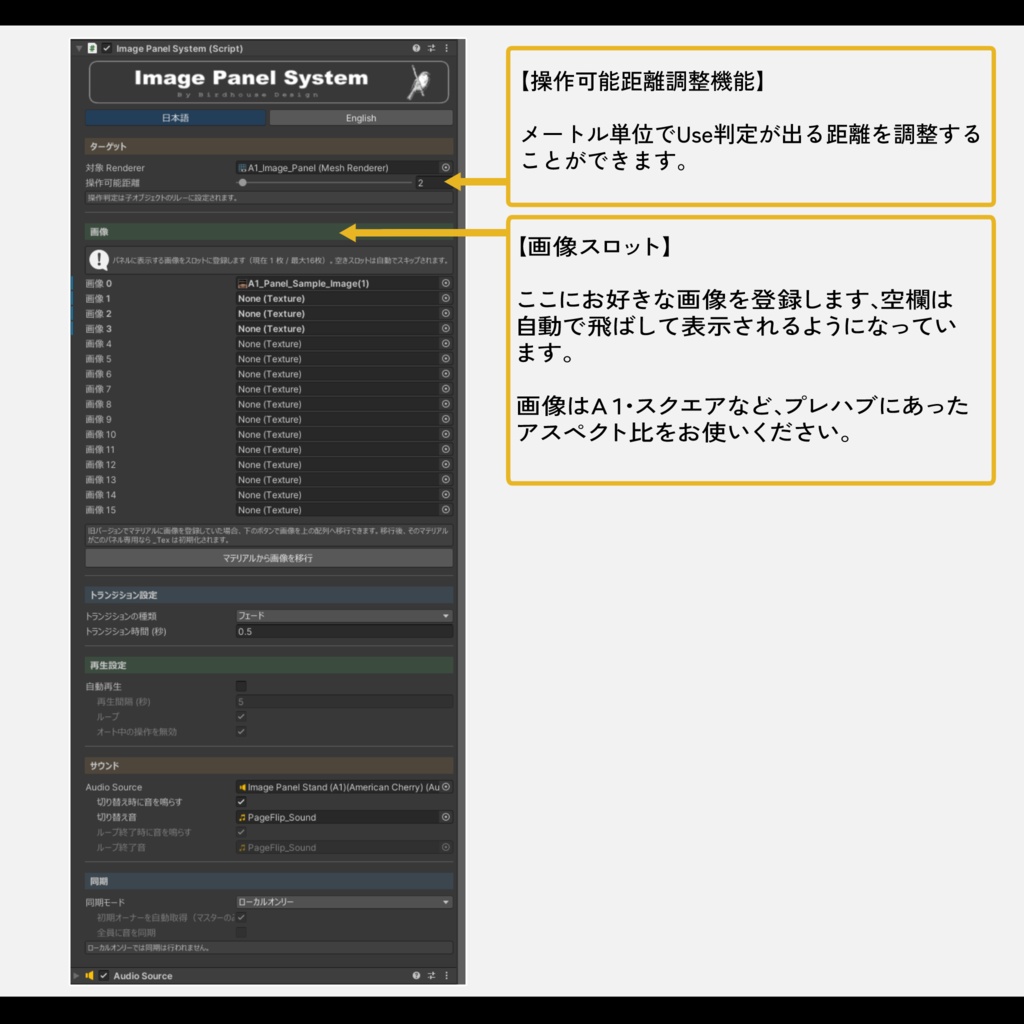Toggle Audio Source component enabled checkbox
The image size is (1024, 1024).
[x=104, y=975]
